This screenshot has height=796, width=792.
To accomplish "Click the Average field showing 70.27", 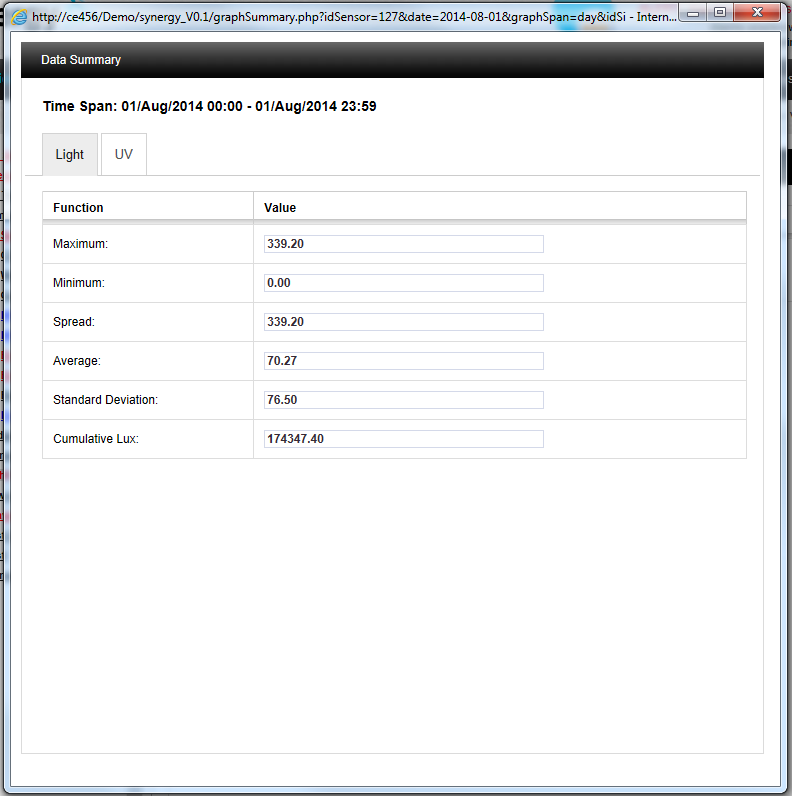I will click(404, 361).
